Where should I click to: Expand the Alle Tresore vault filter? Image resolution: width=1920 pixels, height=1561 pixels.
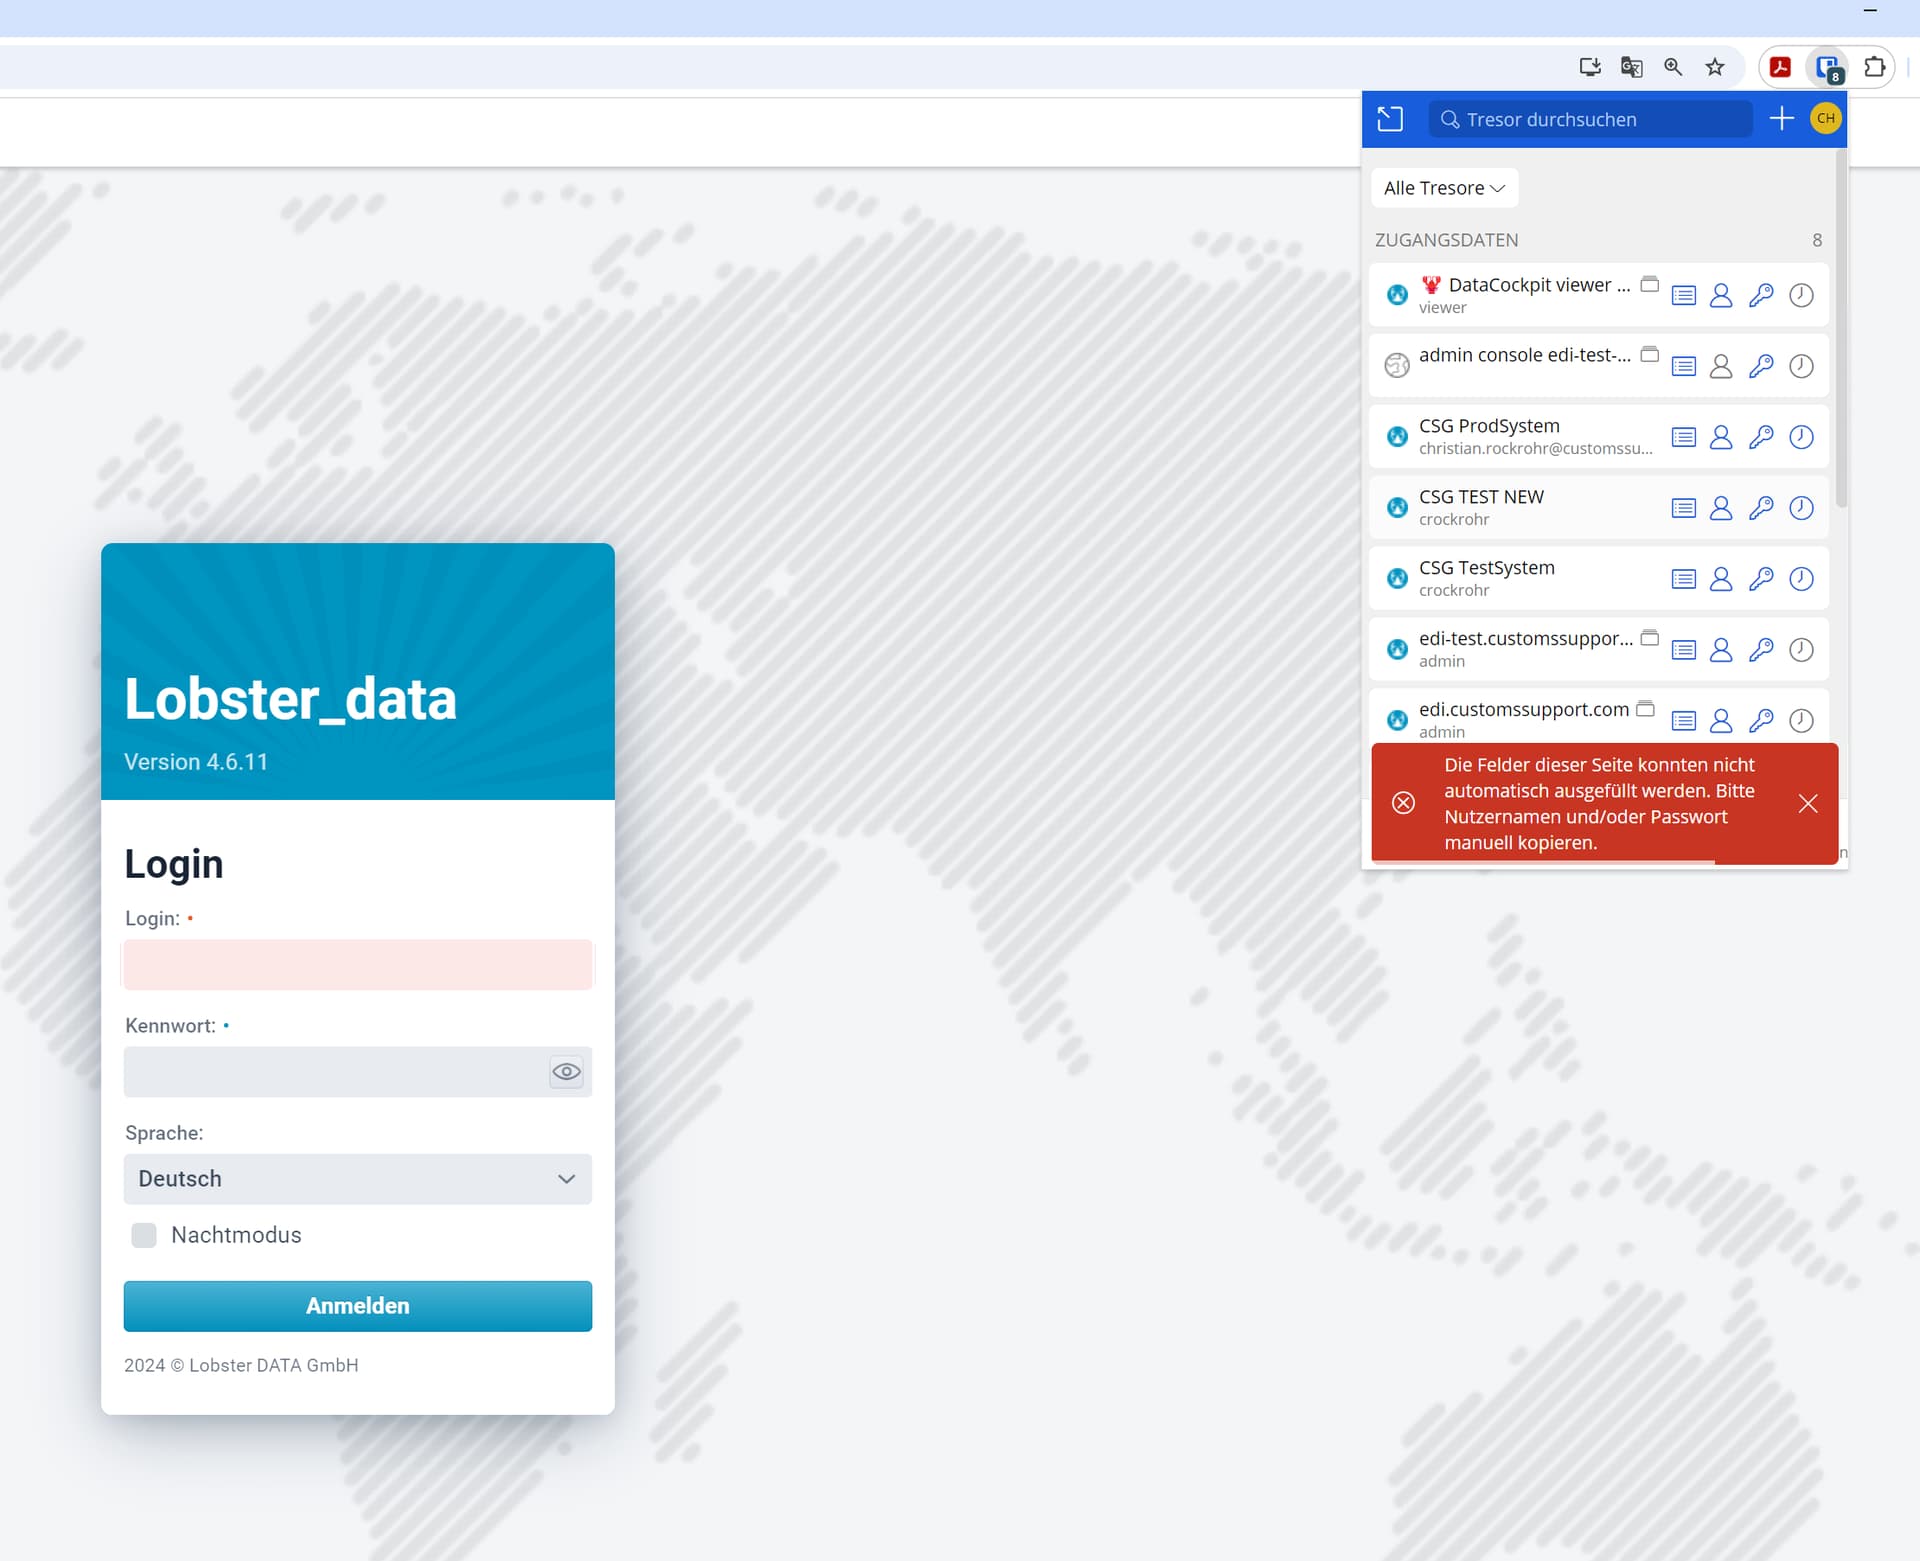(1444, 189)
